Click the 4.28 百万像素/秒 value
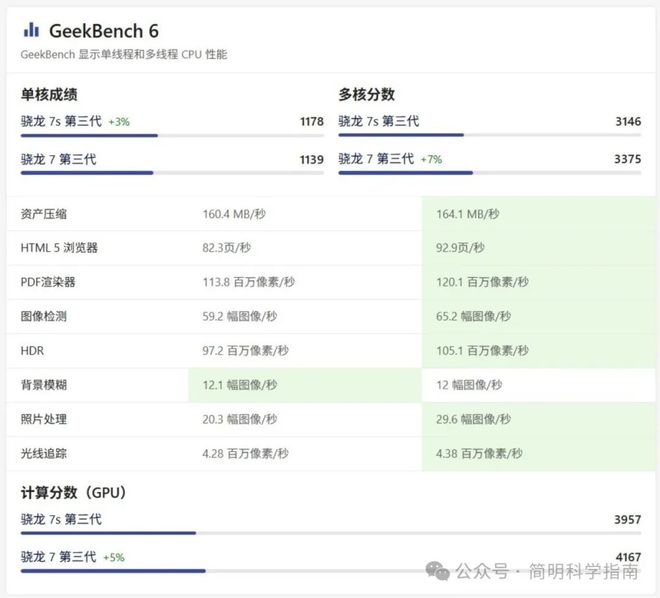 [x=245, y=454]
